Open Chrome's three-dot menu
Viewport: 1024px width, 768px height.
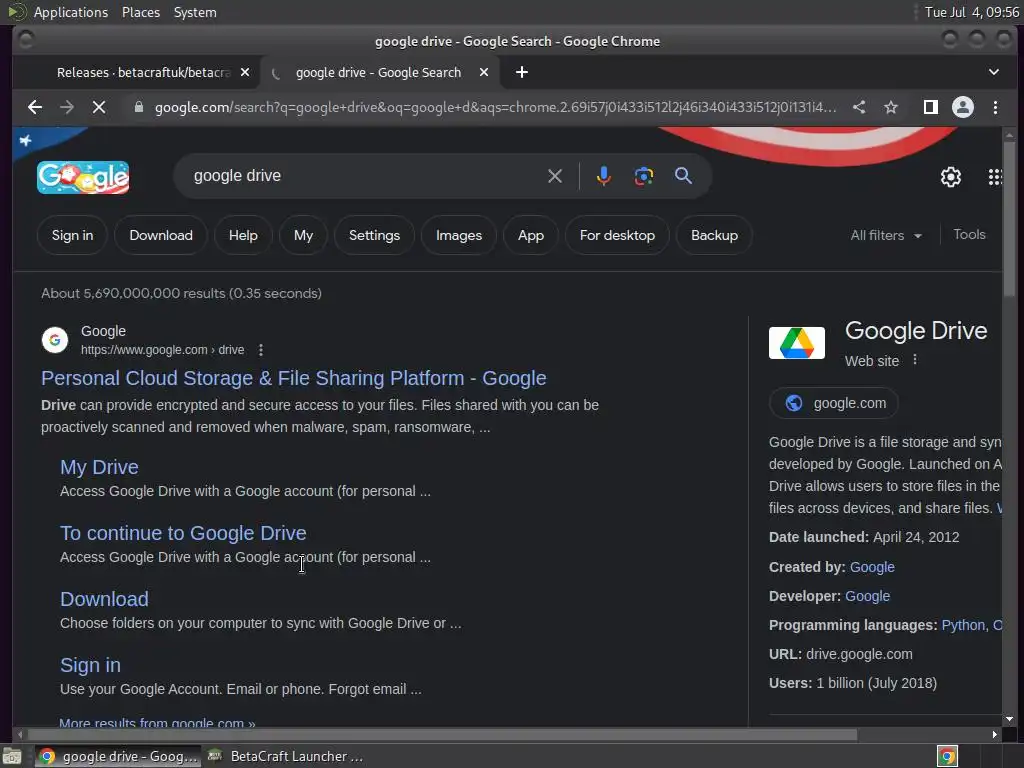coord(995,107)
